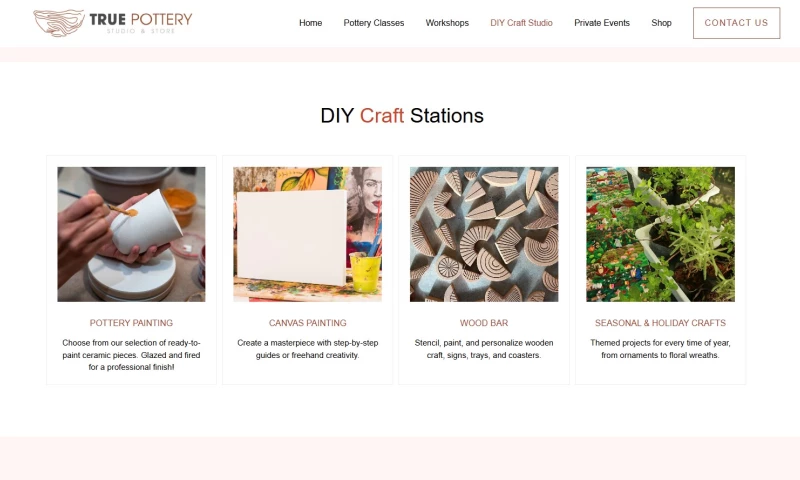Click text 'Stencil, paint, and personalize wooden'
This screenshot has height=480, width=800.
point(484,343)
